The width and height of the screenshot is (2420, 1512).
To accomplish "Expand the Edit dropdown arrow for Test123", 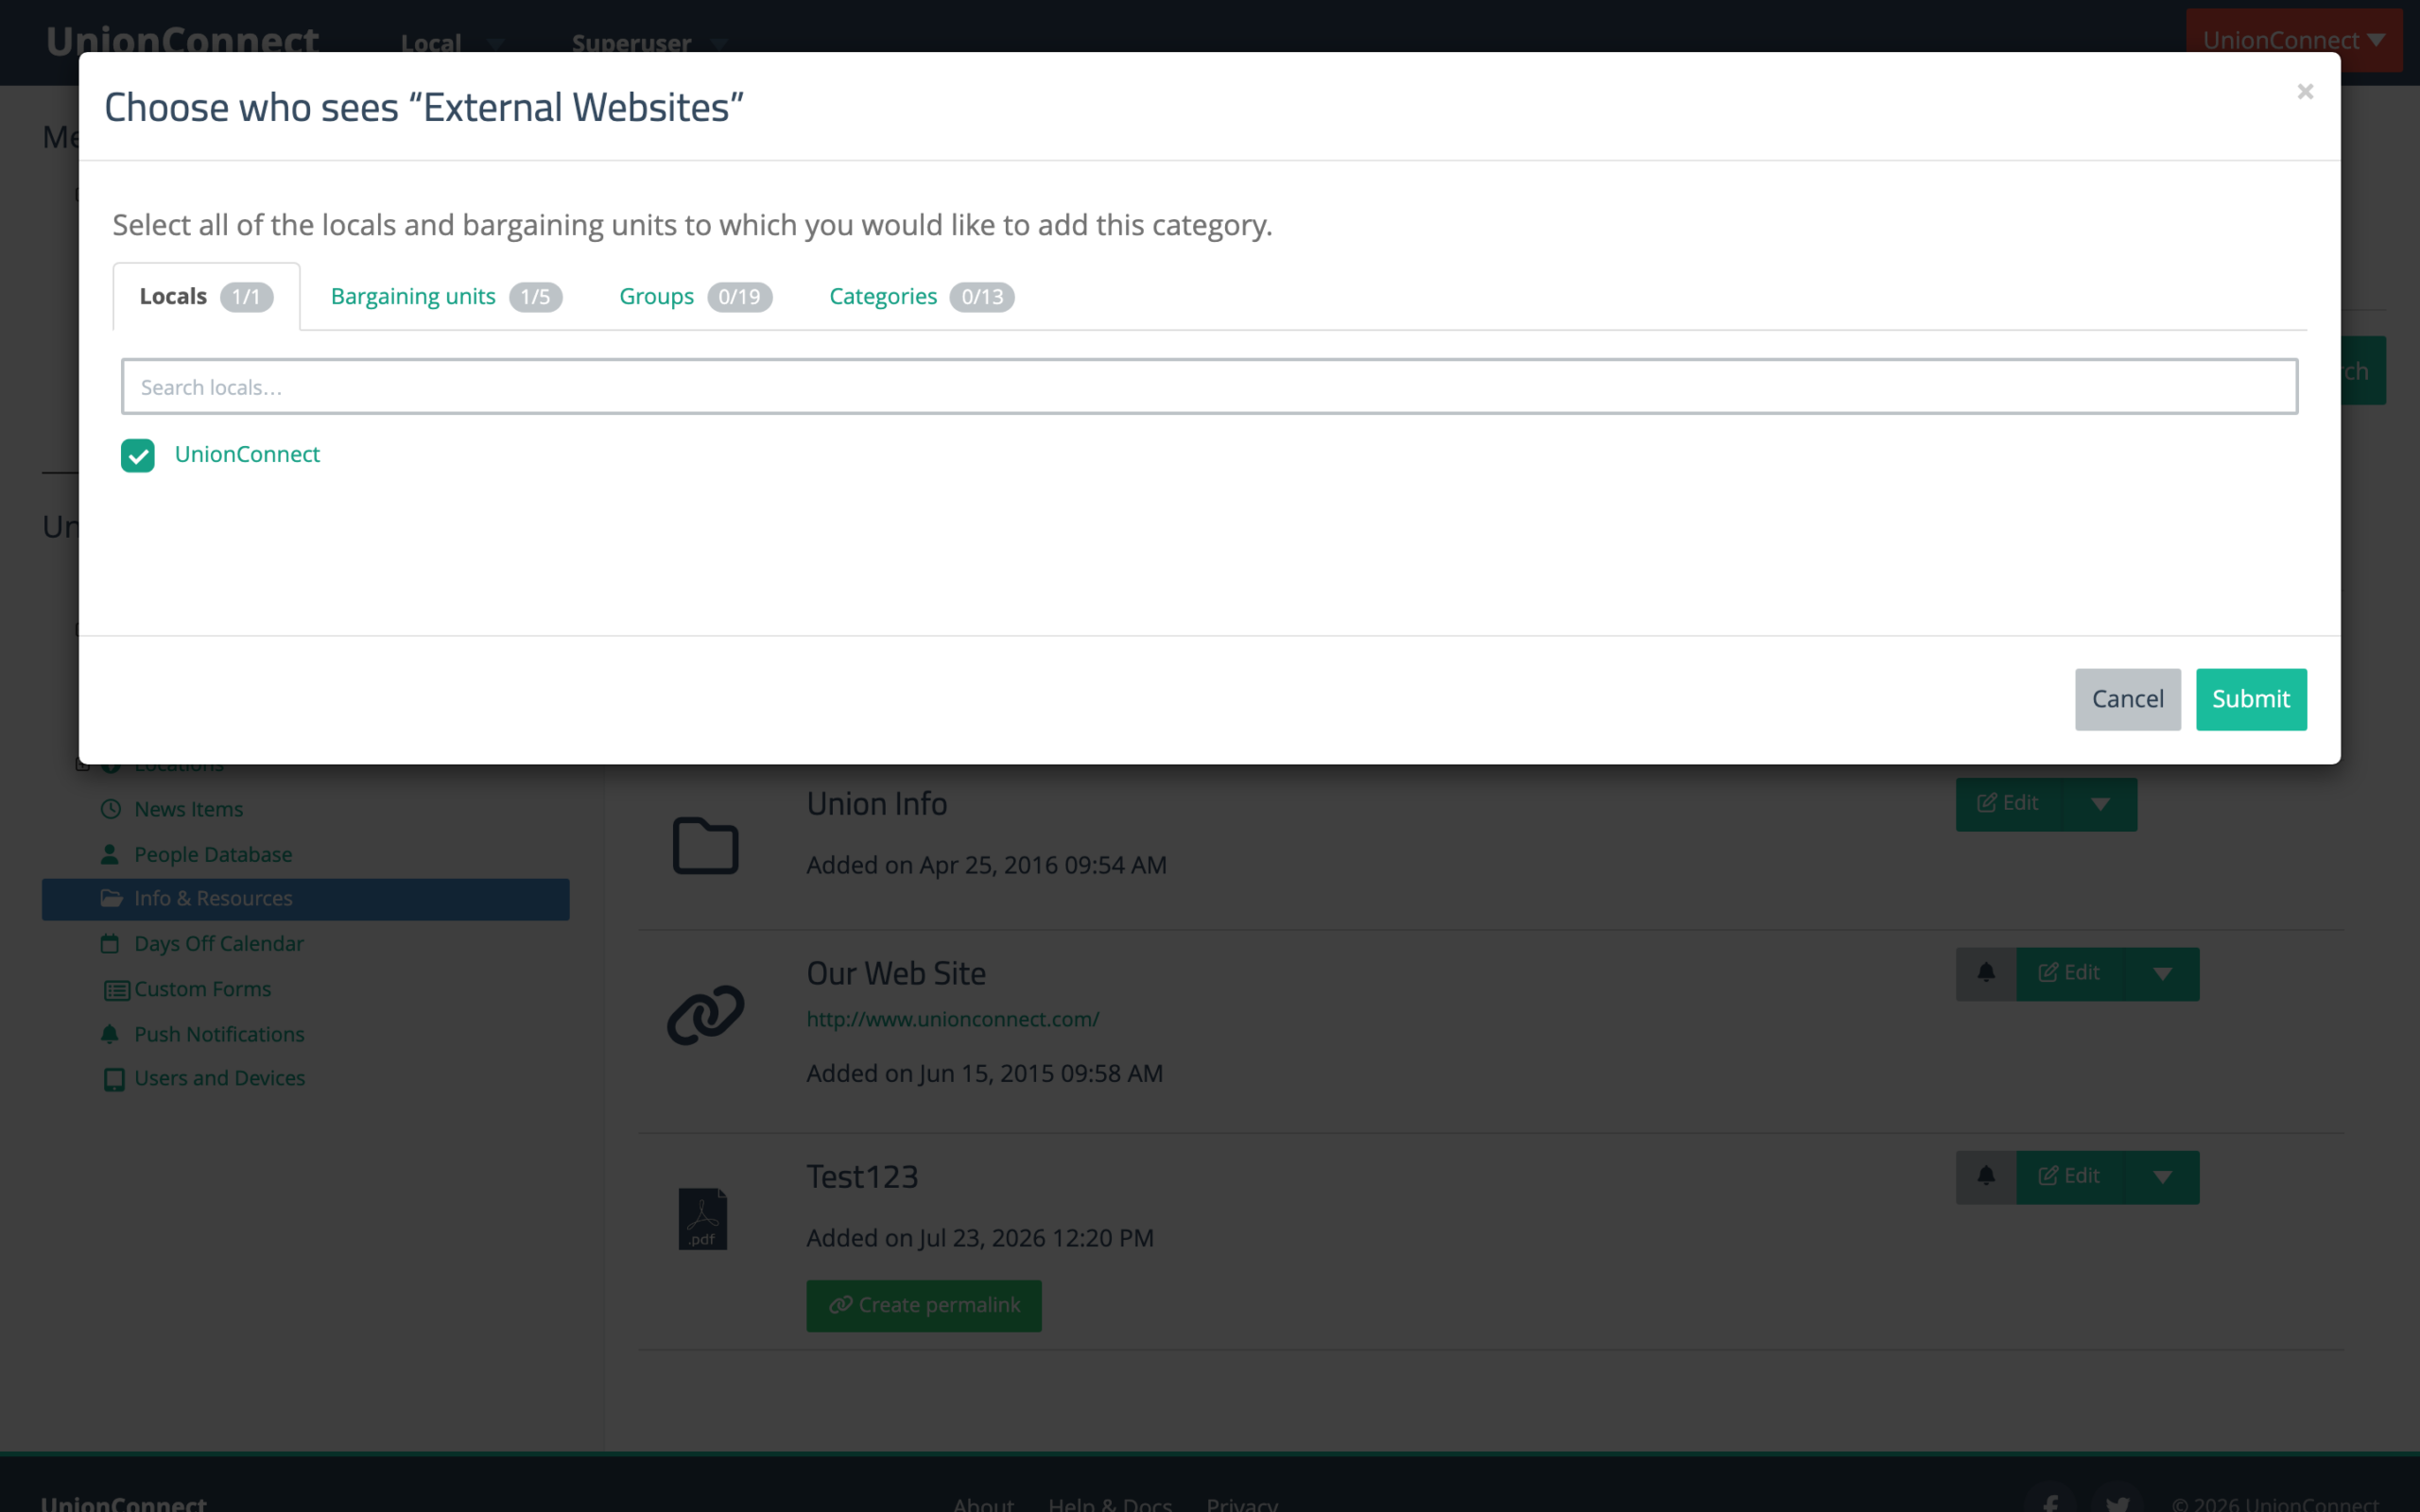I will coord(2163,1177).
